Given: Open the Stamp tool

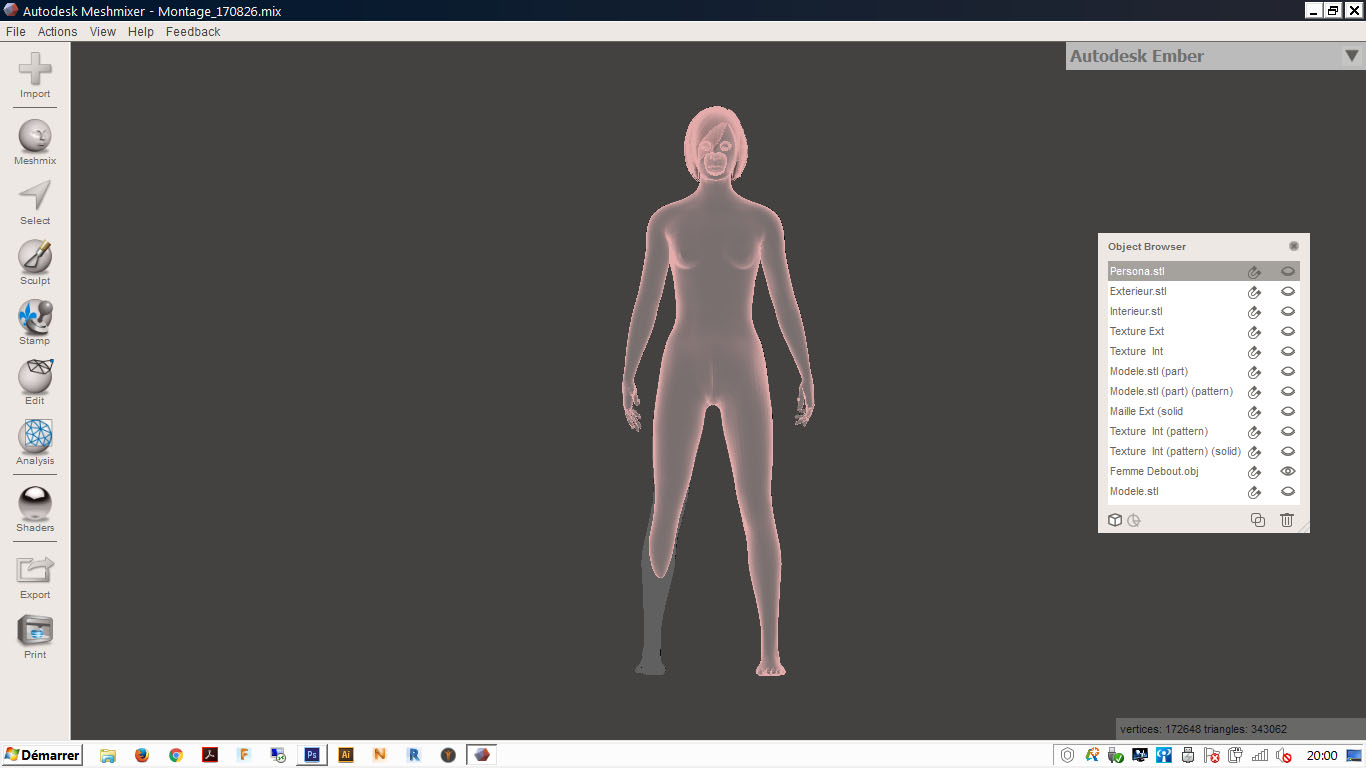Looking at the screenshot, I should pyautogui.click(x=35, y=322).
